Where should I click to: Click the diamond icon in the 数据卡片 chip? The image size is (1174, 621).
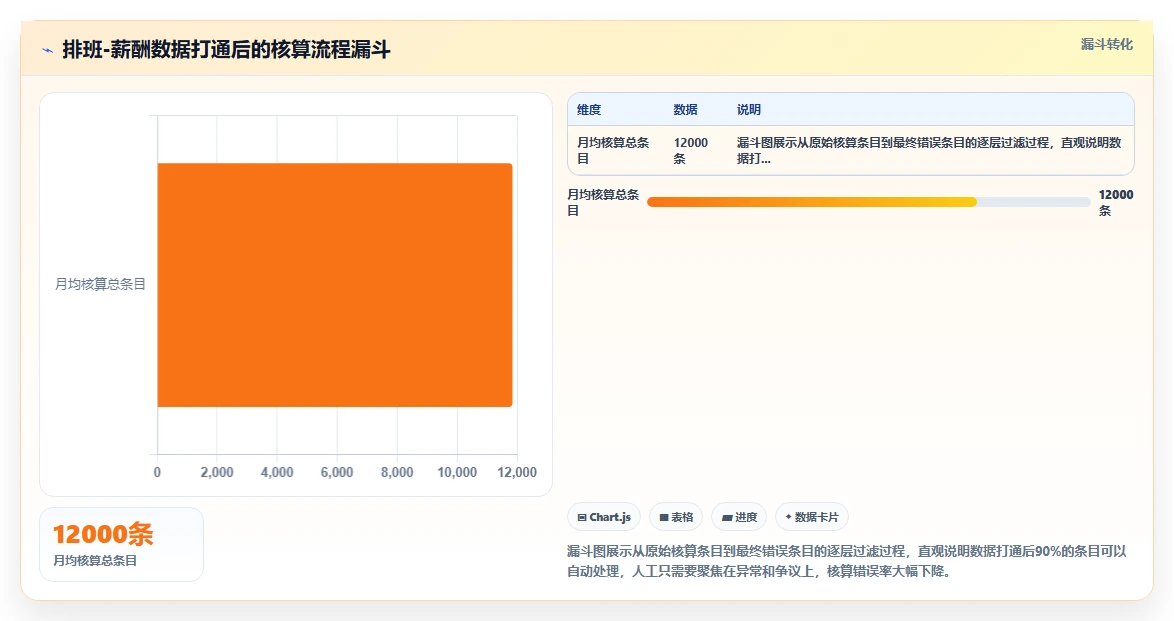(x=788, y=517)
